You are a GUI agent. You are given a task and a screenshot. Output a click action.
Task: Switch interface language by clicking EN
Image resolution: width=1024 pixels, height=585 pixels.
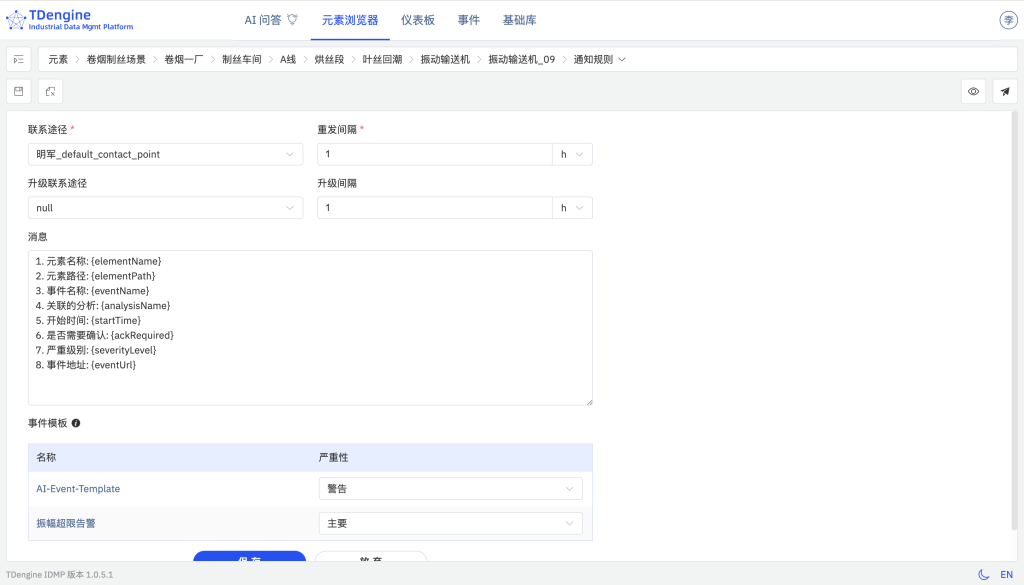(x=1005, y=574)
